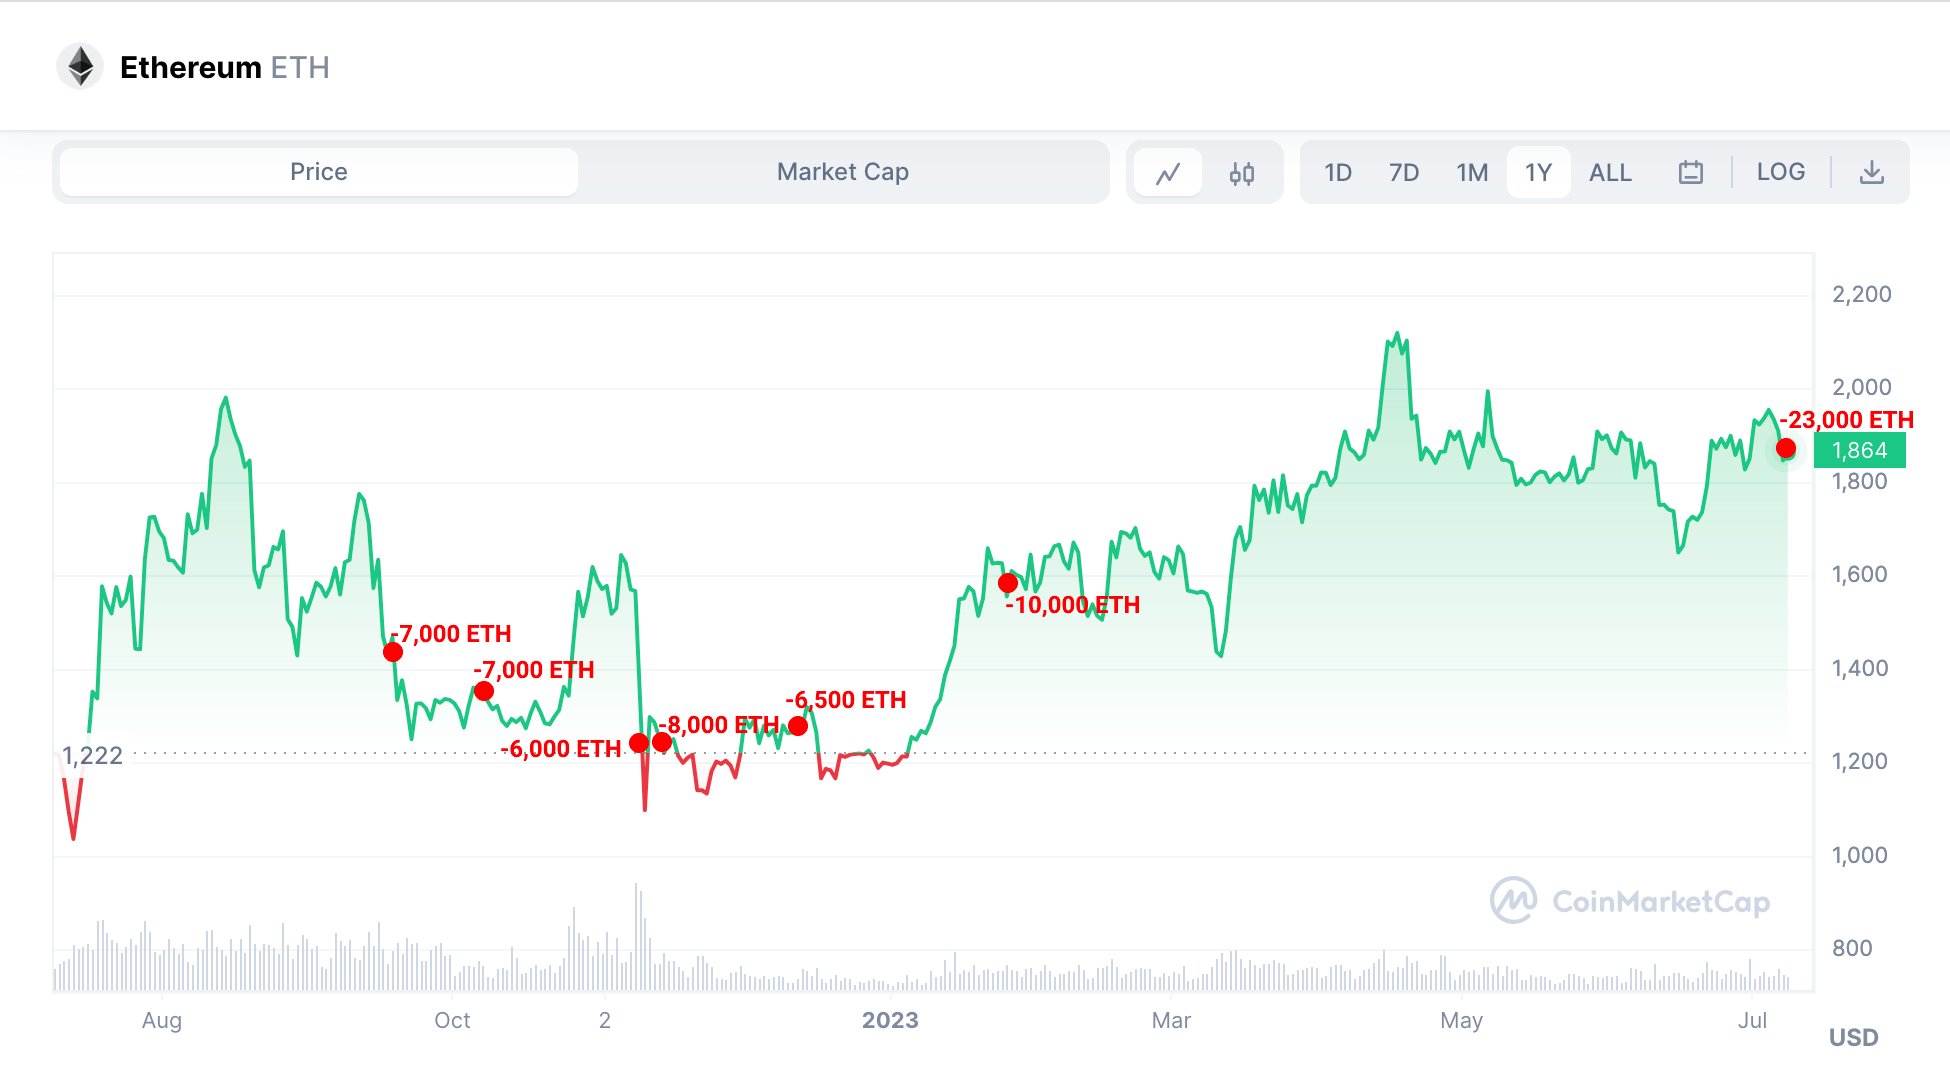Image resolution: width=1950 pixels, height=1070 pixels.
Task: Click the Jul x-axis label
Action: click(1752, 1020)
